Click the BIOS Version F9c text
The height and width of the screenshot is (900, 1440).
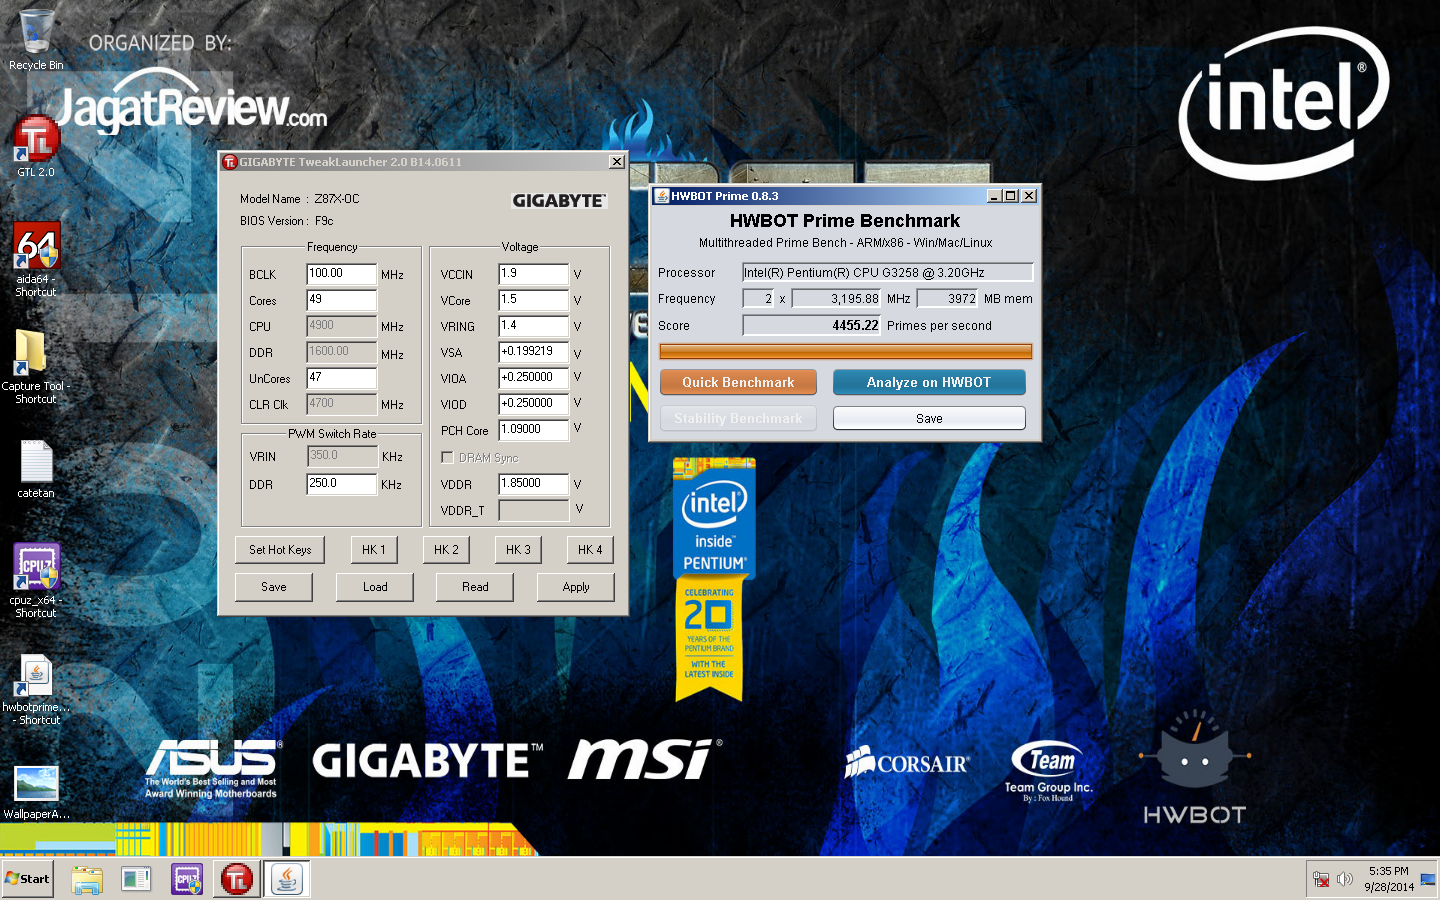tap(287, 221)
